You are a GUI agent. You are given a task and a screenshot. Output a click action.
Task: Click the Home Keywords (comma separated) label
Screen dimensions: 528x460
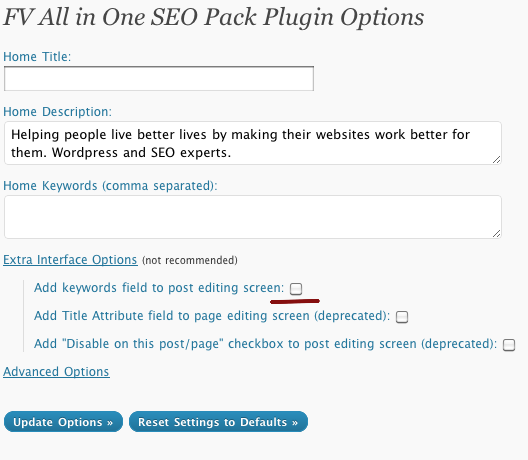[x=110, y=186]
